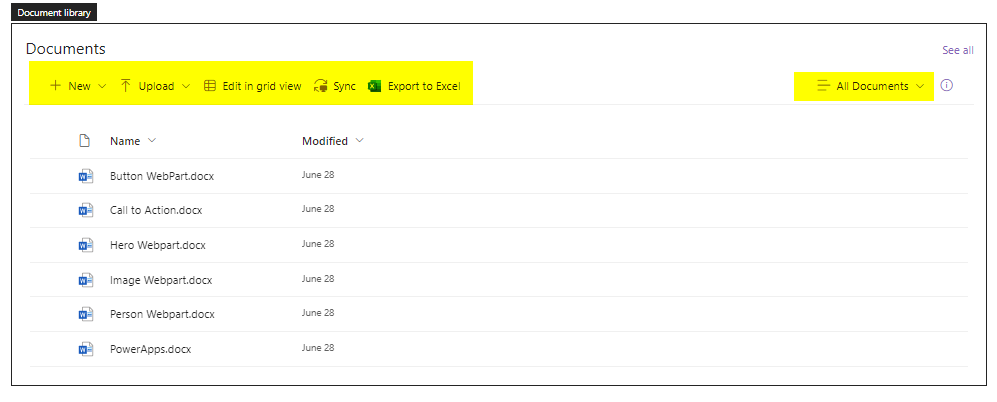997x402 pixels.
Task: Click the Word icon beside PowerApps.docx
Action: [85, 349]
